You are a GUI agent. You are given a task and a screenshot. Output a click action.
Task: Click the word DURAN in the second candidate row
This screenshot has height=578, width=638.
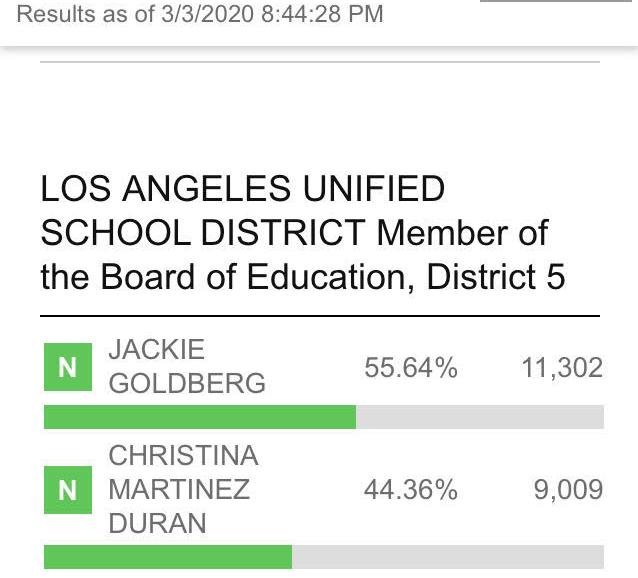(157, 523)
